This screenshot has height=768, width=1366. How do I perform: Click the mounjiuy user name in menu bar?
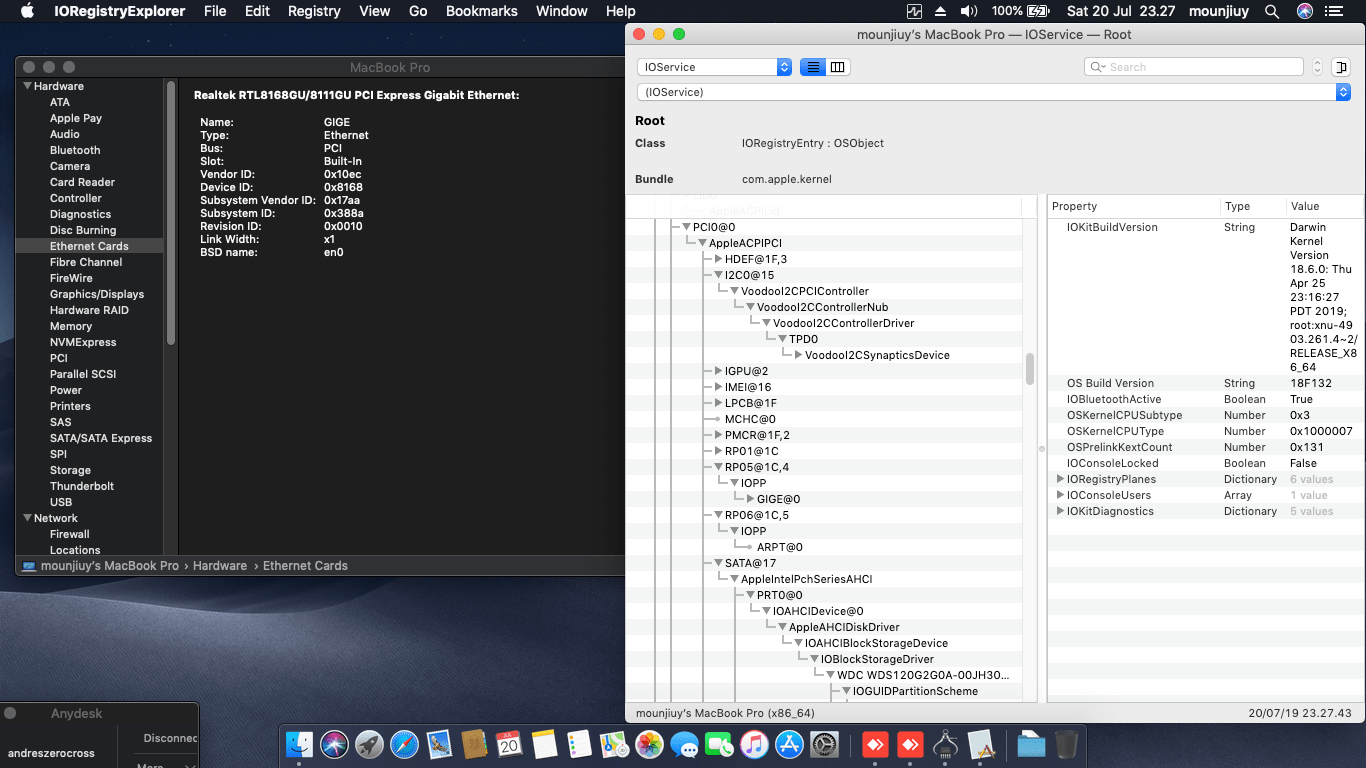1219,11
